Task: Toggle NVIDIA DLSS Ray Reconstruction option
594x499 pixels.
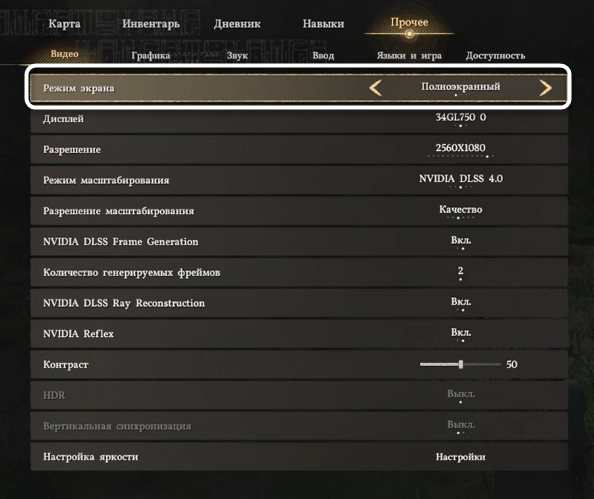Action: (x=299, y=303)
